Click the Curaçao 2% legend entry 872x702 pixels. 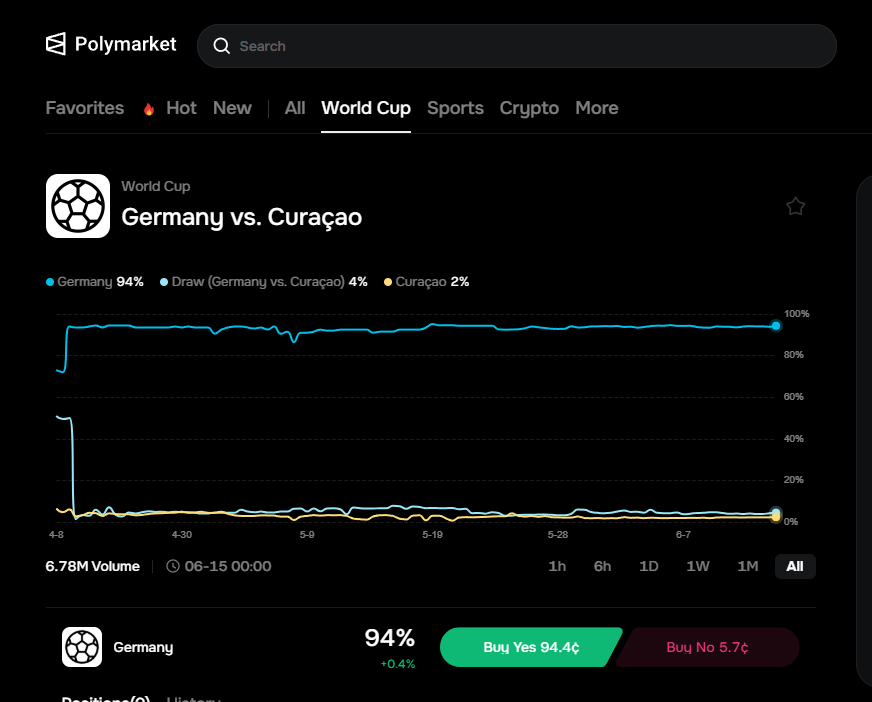click(x=427, y=282)
